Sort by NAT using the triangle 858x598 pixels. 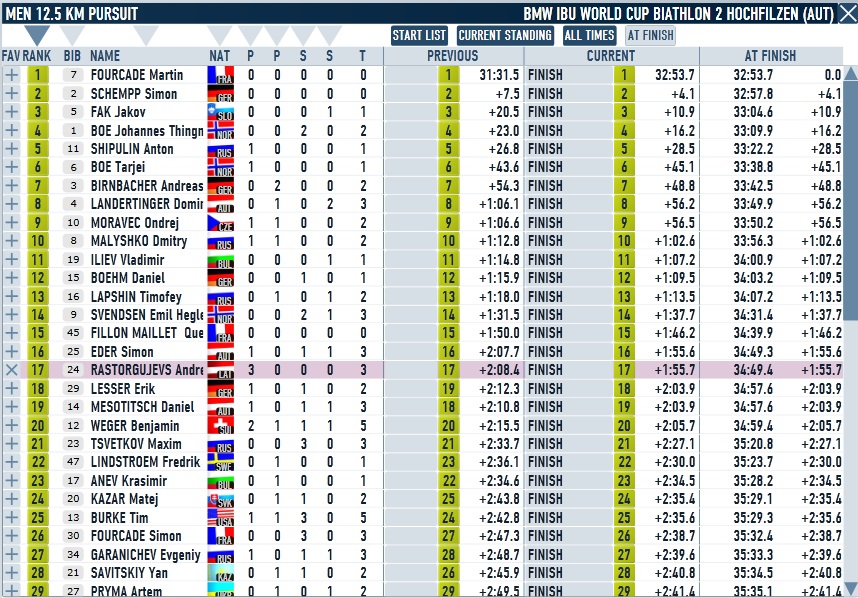pos(220,34)
